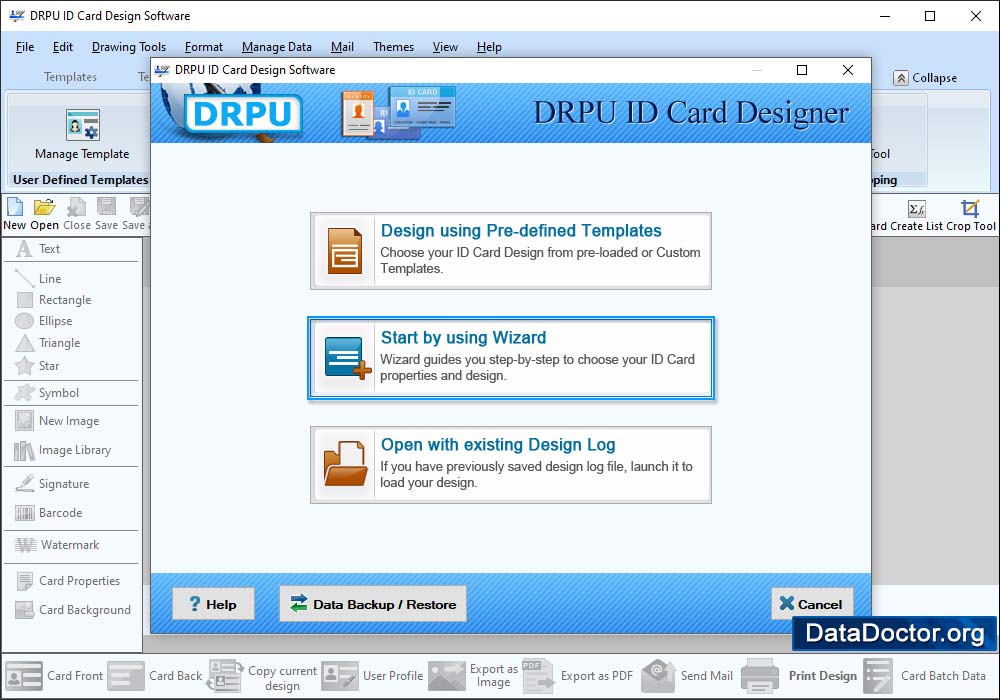This screenshot has height=700, width=1000.
Task: Click Cancel in the dialog
Action: (x=812, y=604)
